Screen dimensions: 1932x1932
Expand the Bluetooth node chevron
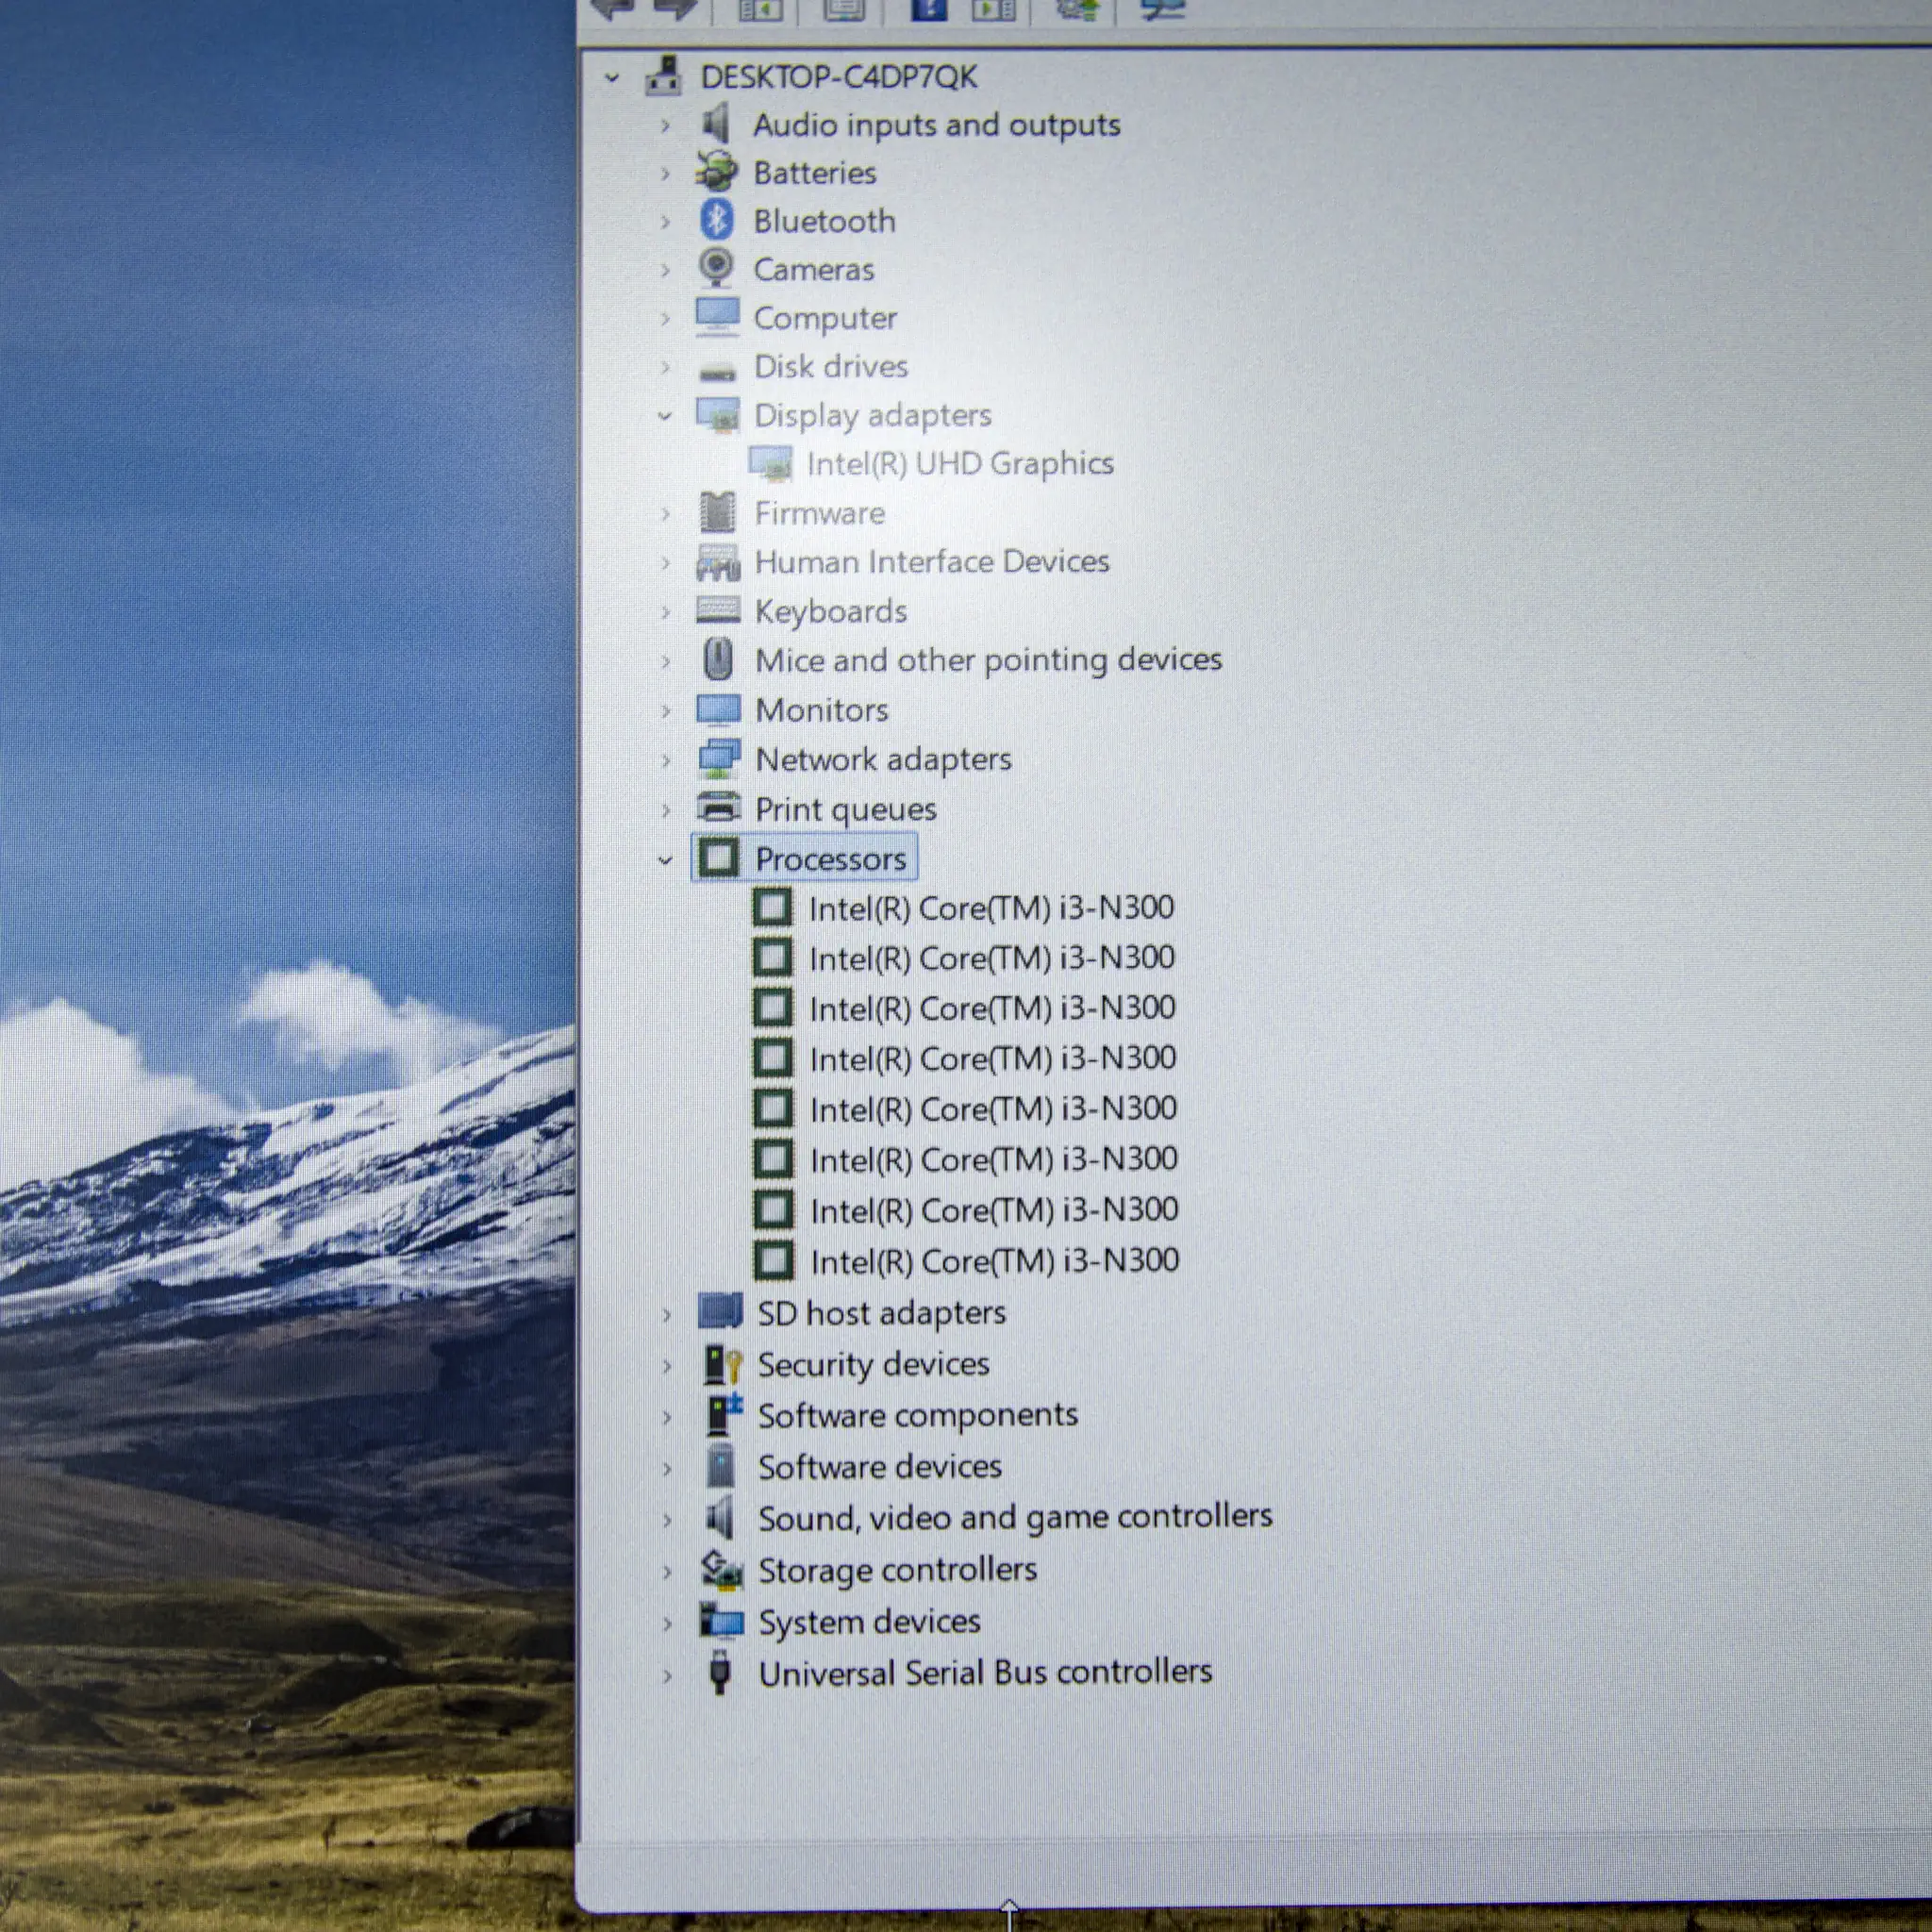tap(665, 221)
